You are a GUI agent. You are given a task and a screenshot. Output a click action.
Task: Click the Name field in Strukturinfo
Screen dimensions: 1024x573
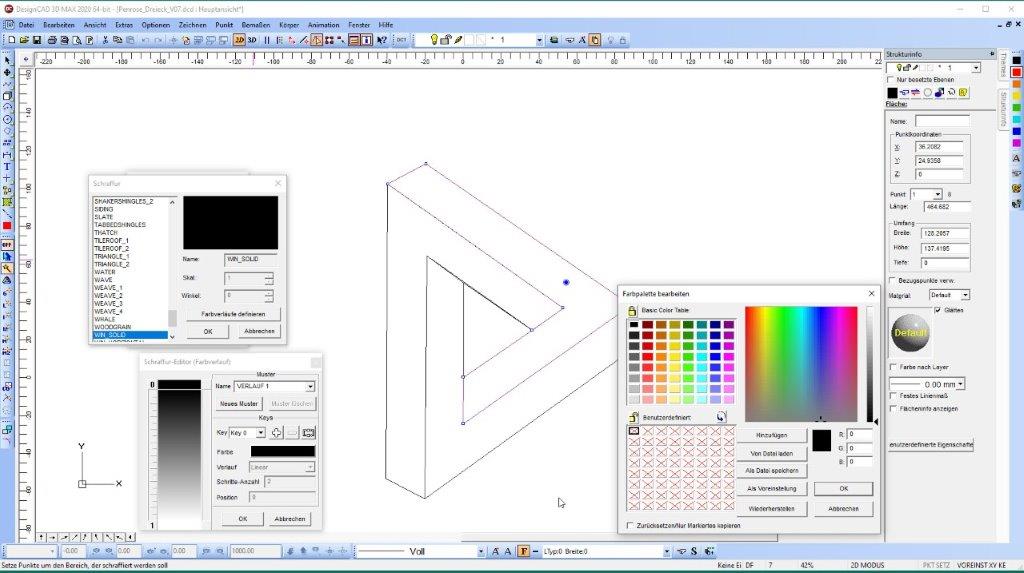[942, 122]
